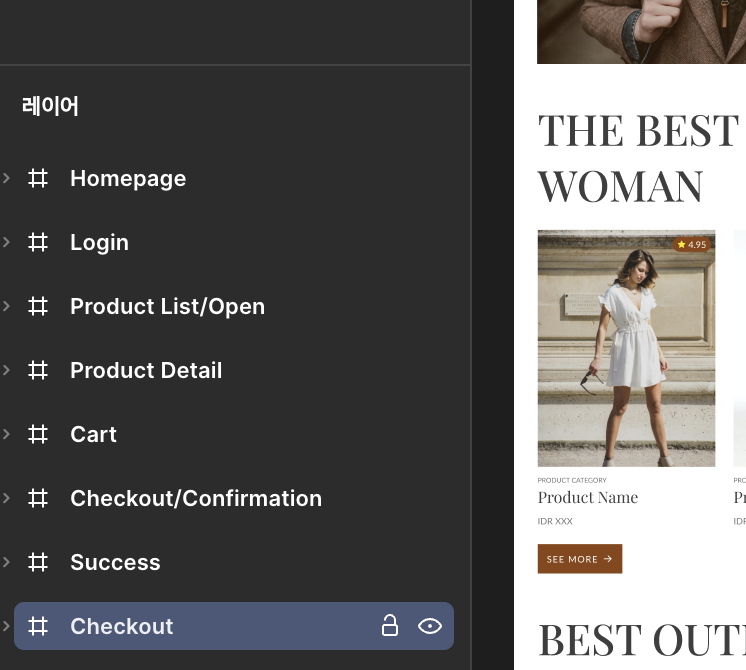The image size is (746, 670).
Task: Expand the Login layer
Action: (6, 242)
